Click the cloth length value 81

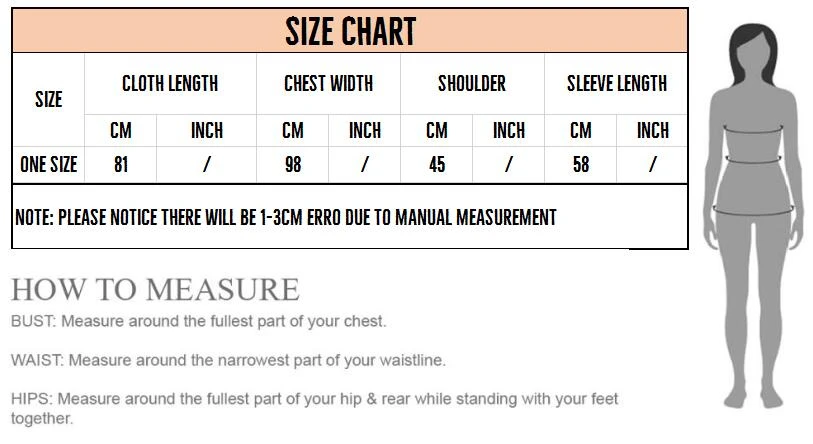[121, 165]
